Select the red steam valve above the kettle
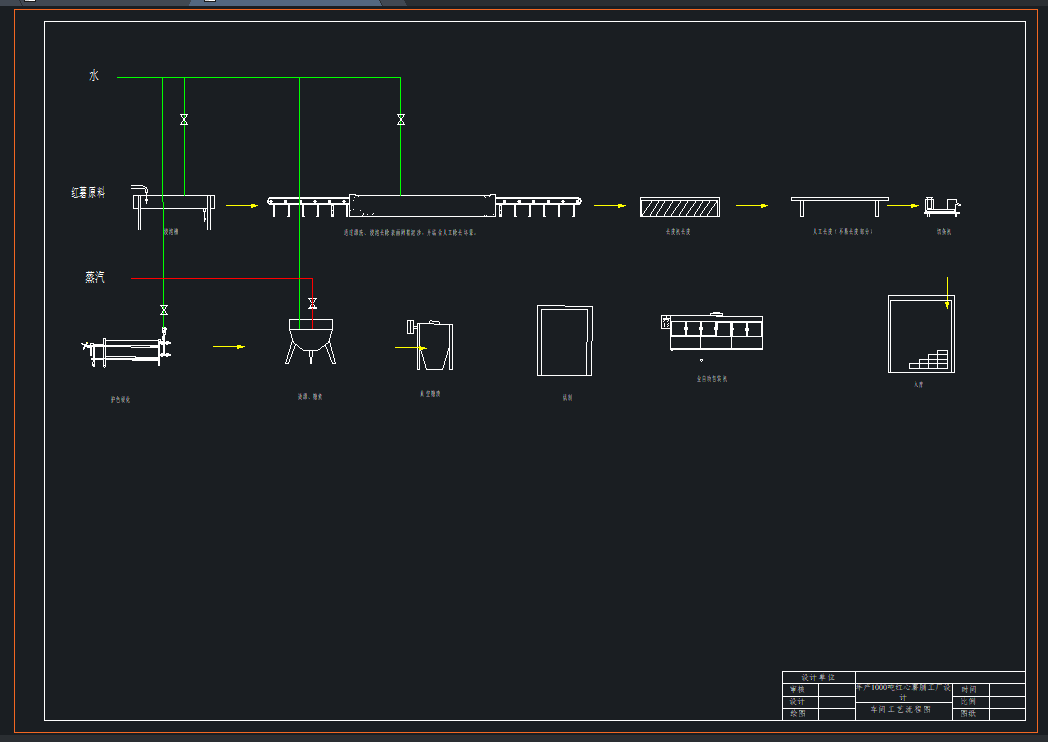Screen dimensions: 1048x742 click(312, 303)
